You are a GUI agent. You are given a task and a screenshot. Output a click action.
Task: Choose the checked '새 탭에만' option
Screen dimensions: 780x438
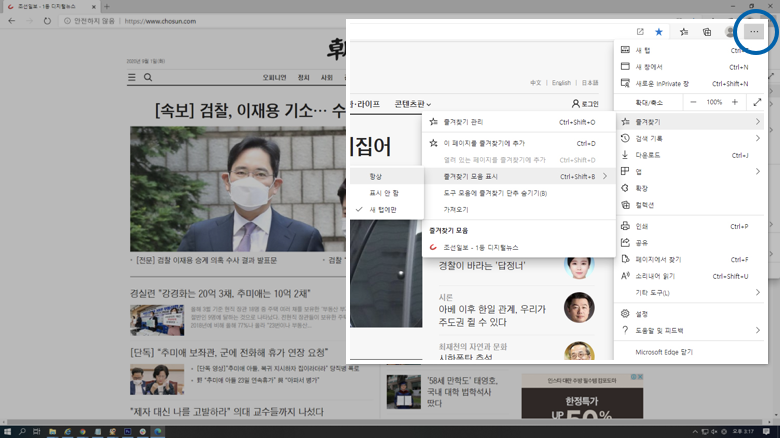(x=384, y=209)
